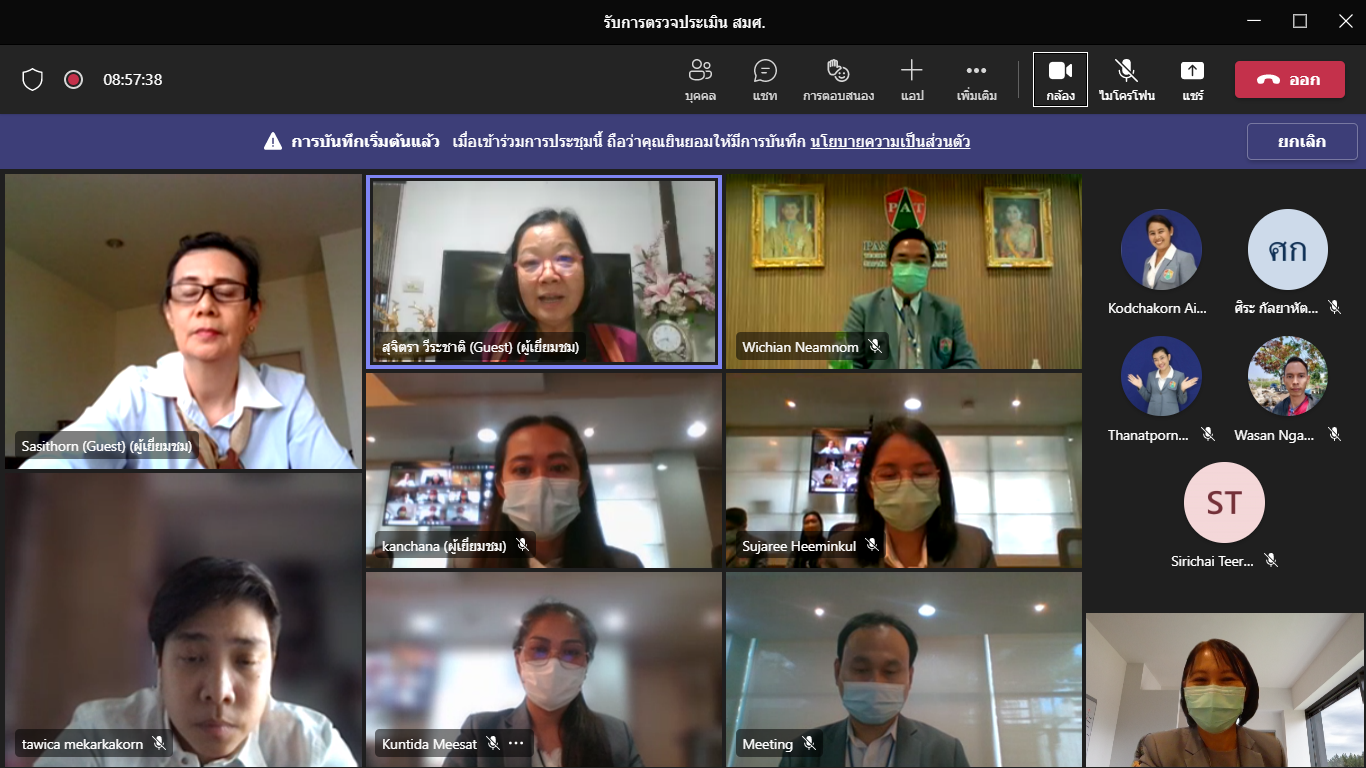
Task: Dismiss the recording banner with ยกเลิก
Action: (1301, 142)
